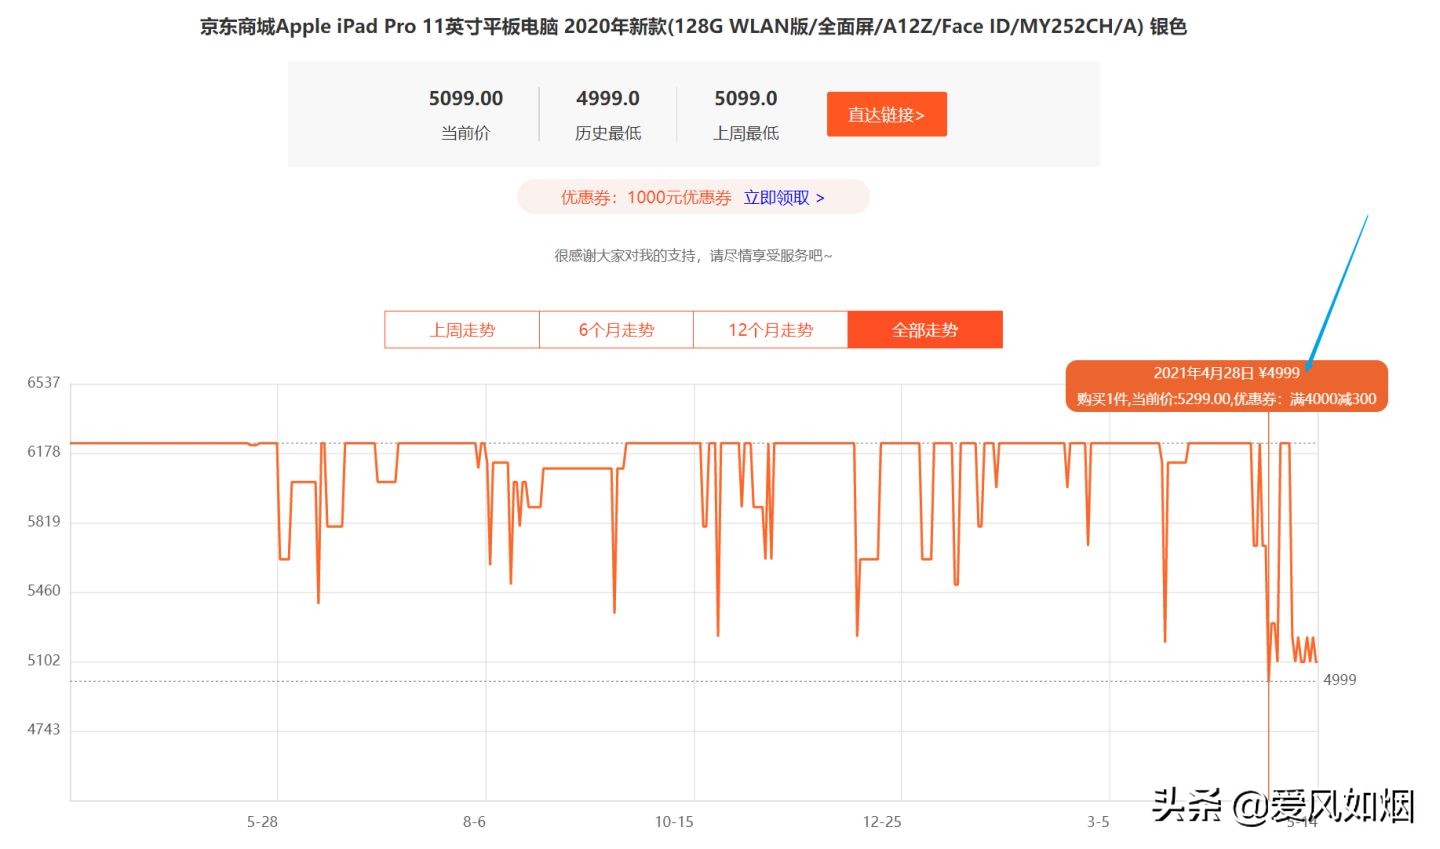1440x849 pixels.
Task: Switch to the 上周走势 tab
Action: [462, 330]
